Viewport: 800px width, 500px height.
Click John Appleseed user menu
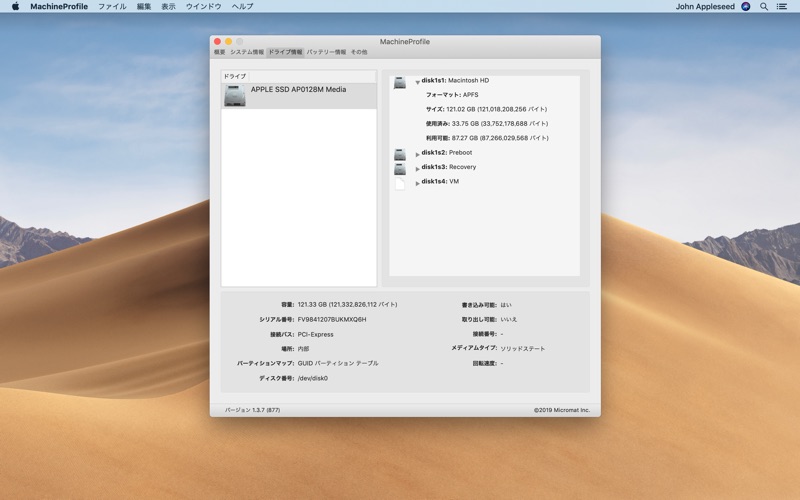(705, 7)
